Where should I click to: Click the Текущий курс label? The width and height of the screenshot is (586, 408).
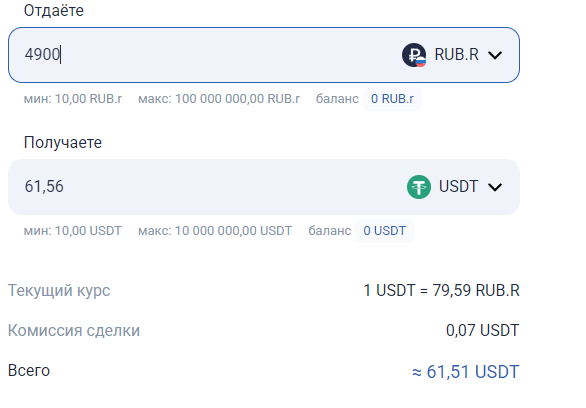(x=59, y=290)
